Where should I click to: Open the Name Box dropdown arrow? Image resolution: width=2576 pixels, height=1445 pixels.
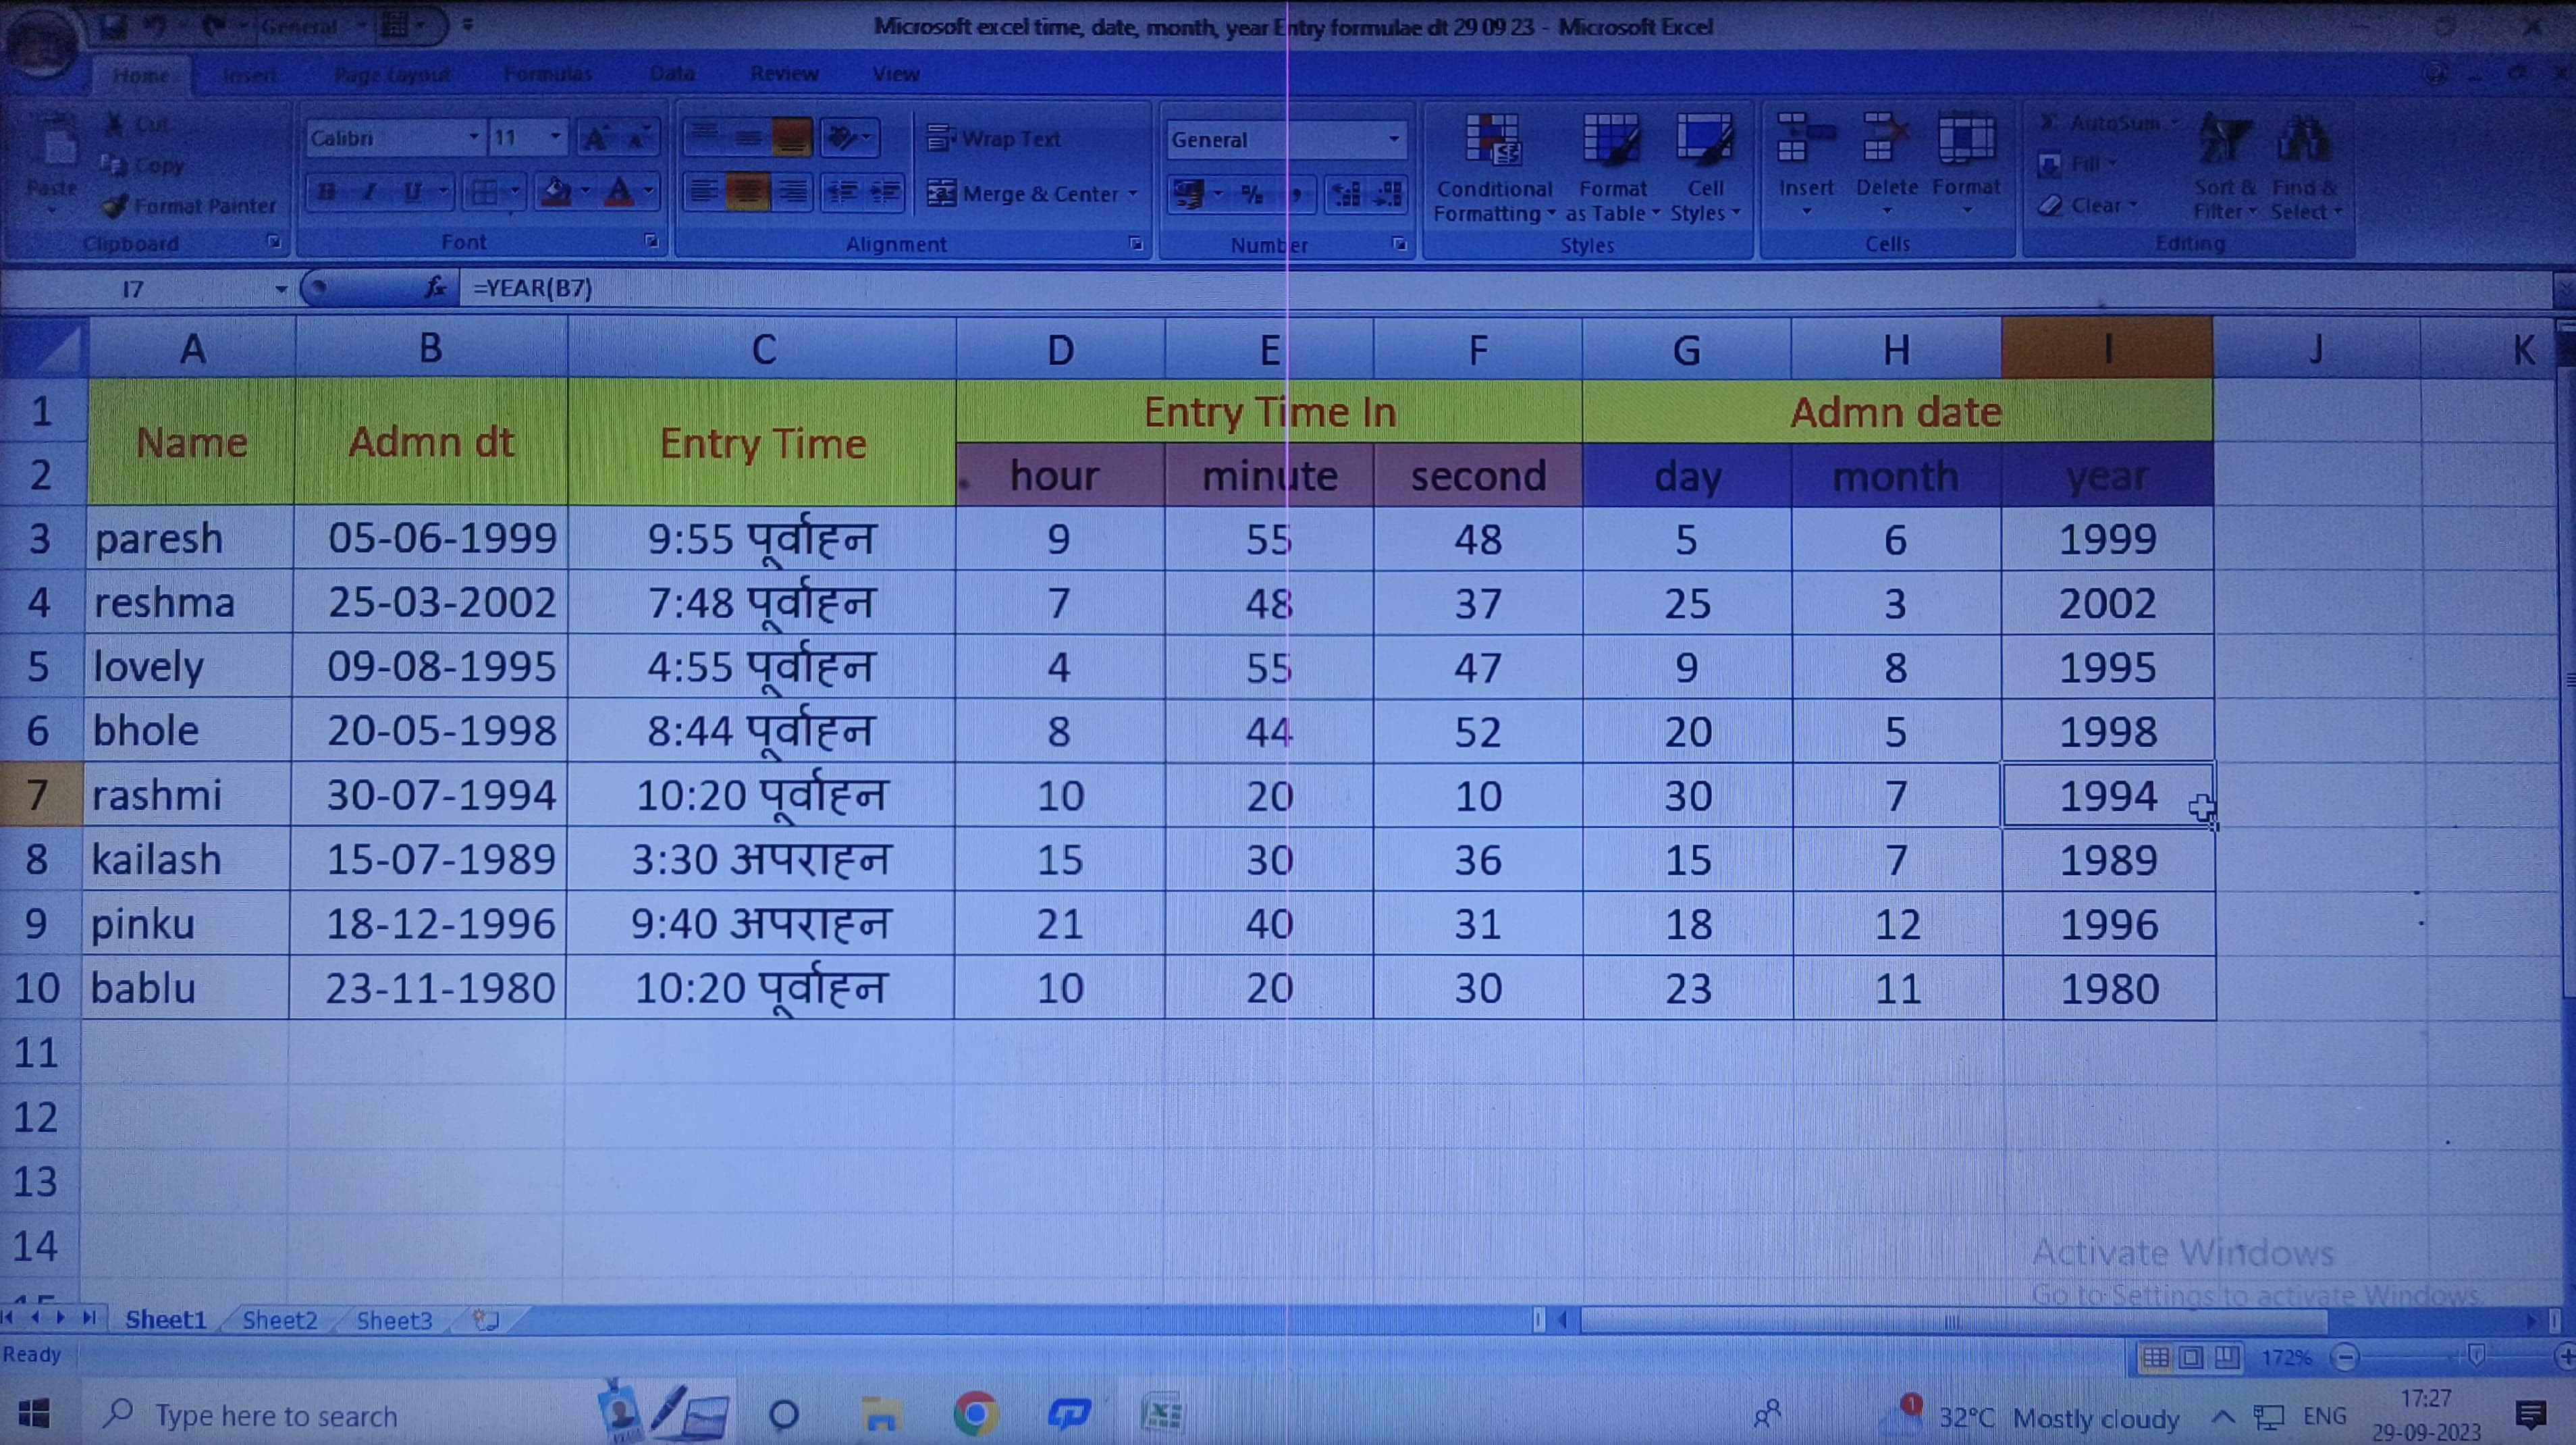pos(281,290)
